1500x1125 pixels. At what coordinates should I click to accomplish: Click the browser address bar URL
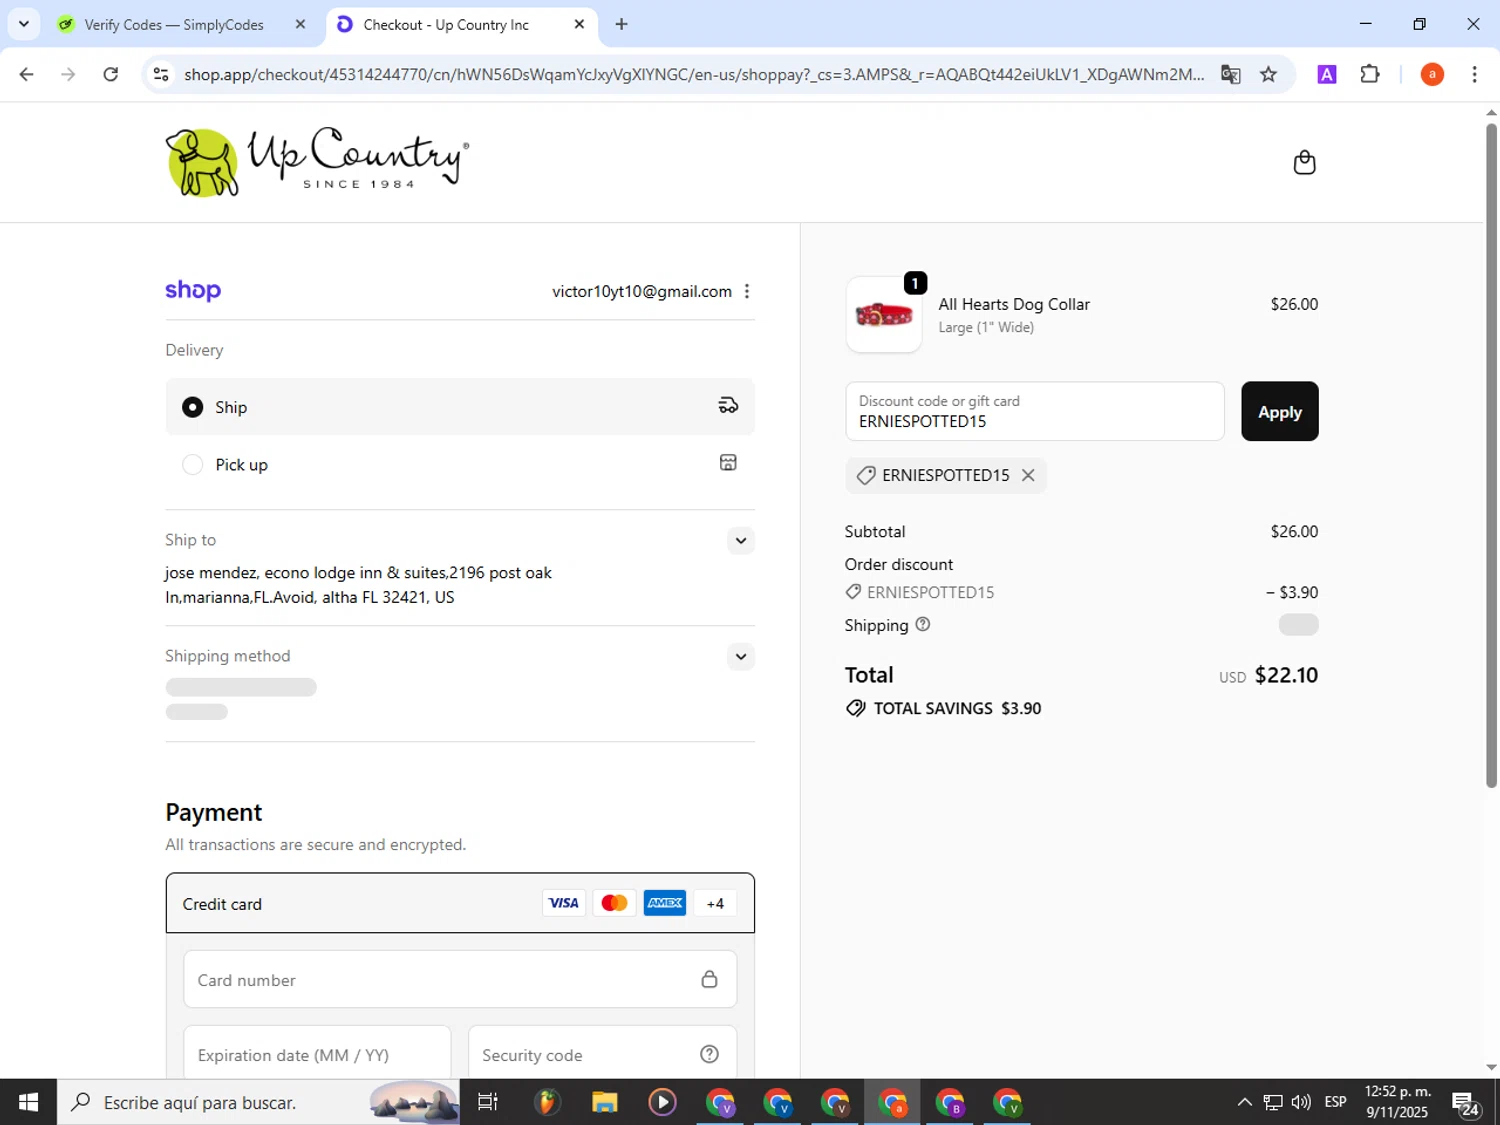(694, 74)
